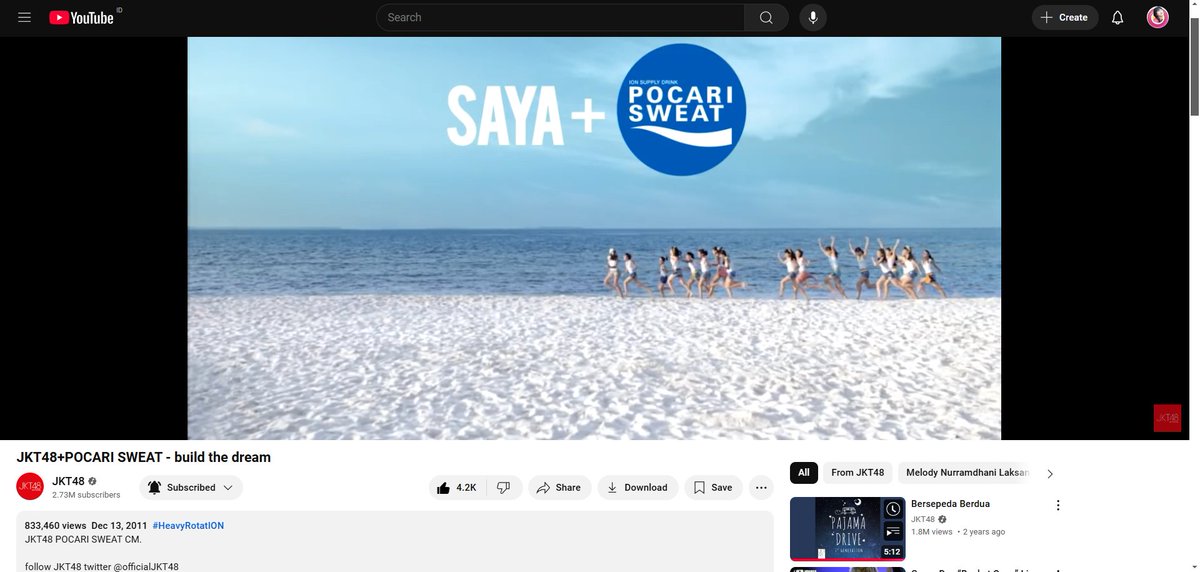1200x572 pixels.
Task: Click the JKT48 watermark in video
Action: click(x=1167, y=418)
